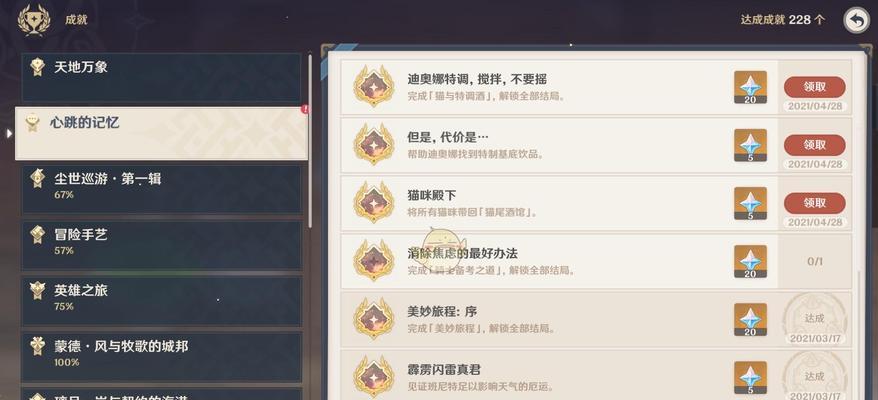Screen dimensions: 878x400
Task: Open 尘世巡游·第一辑 category at 67%
Action: (161, 189)
